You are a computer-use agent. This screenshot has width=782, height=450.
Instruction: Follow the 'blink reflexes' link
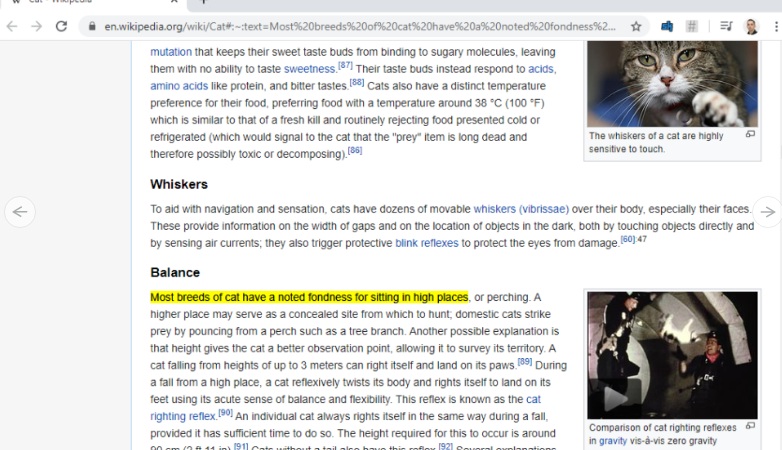[426, 243]
